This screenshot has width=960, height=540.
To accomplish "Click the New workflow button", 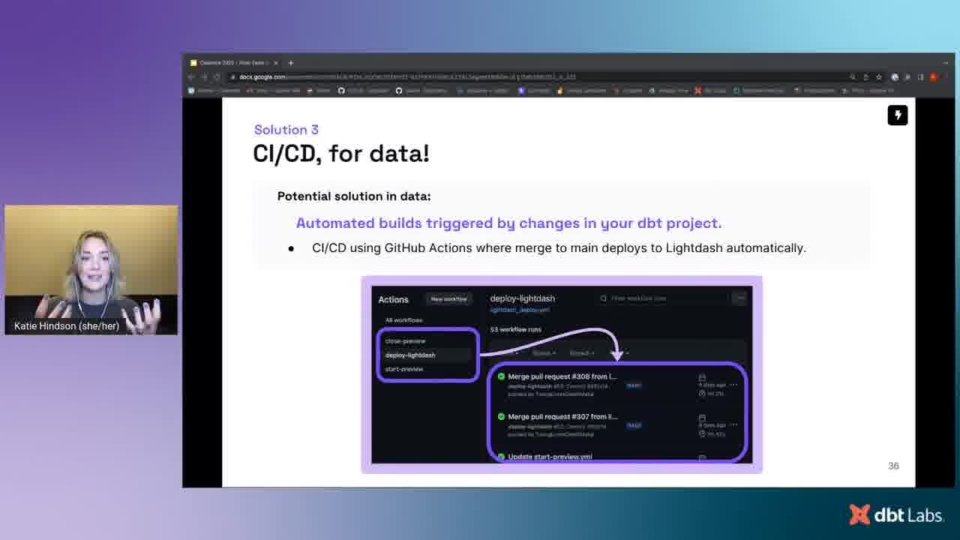I will pos(449,299).
